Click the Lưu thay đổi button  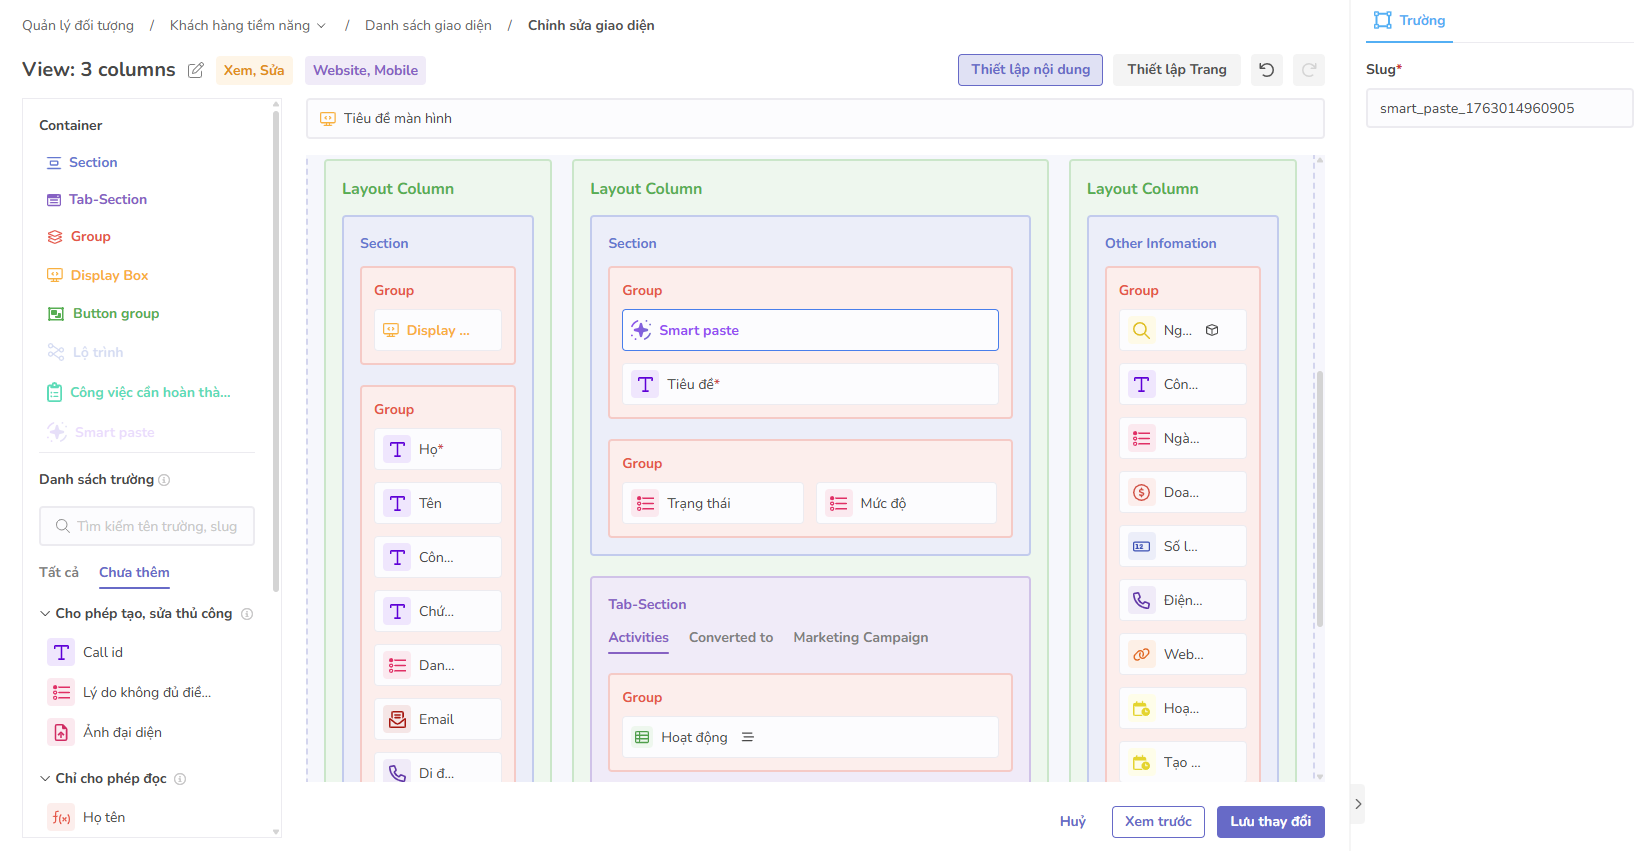[x=1270, y=821]
